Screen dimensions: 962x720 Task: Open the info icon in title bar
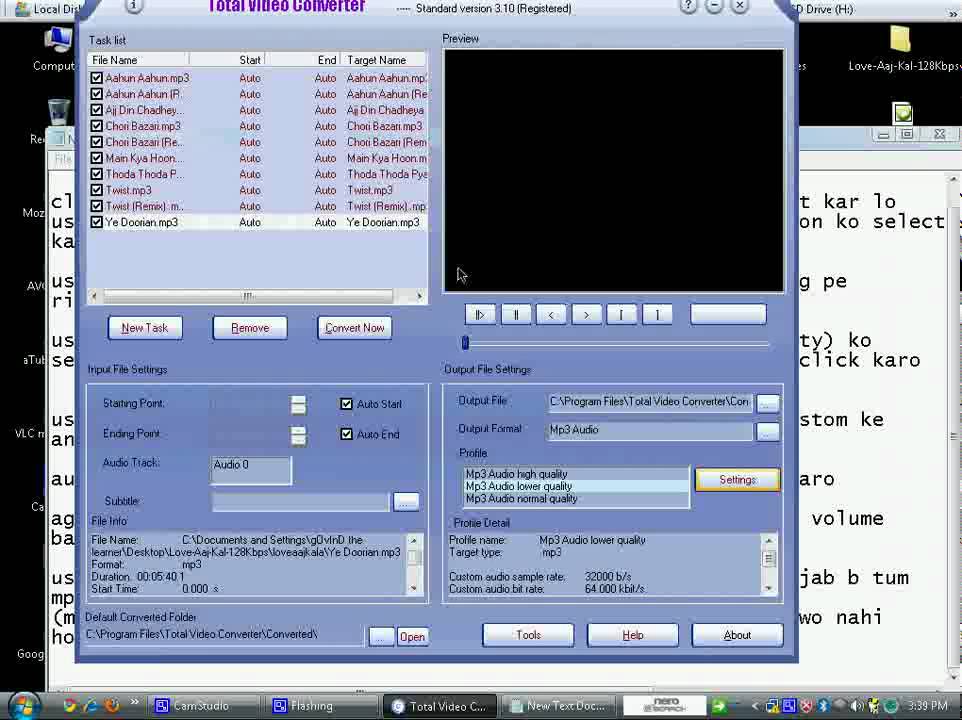(x=134, y=6)
